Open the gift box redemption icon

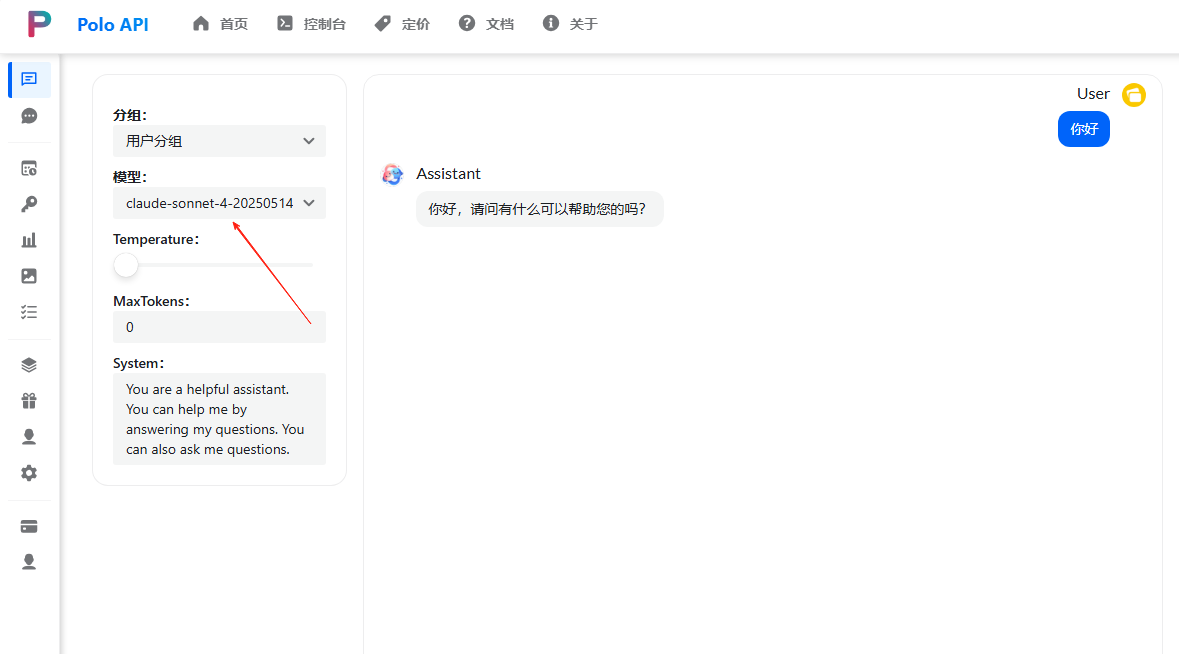29,401
